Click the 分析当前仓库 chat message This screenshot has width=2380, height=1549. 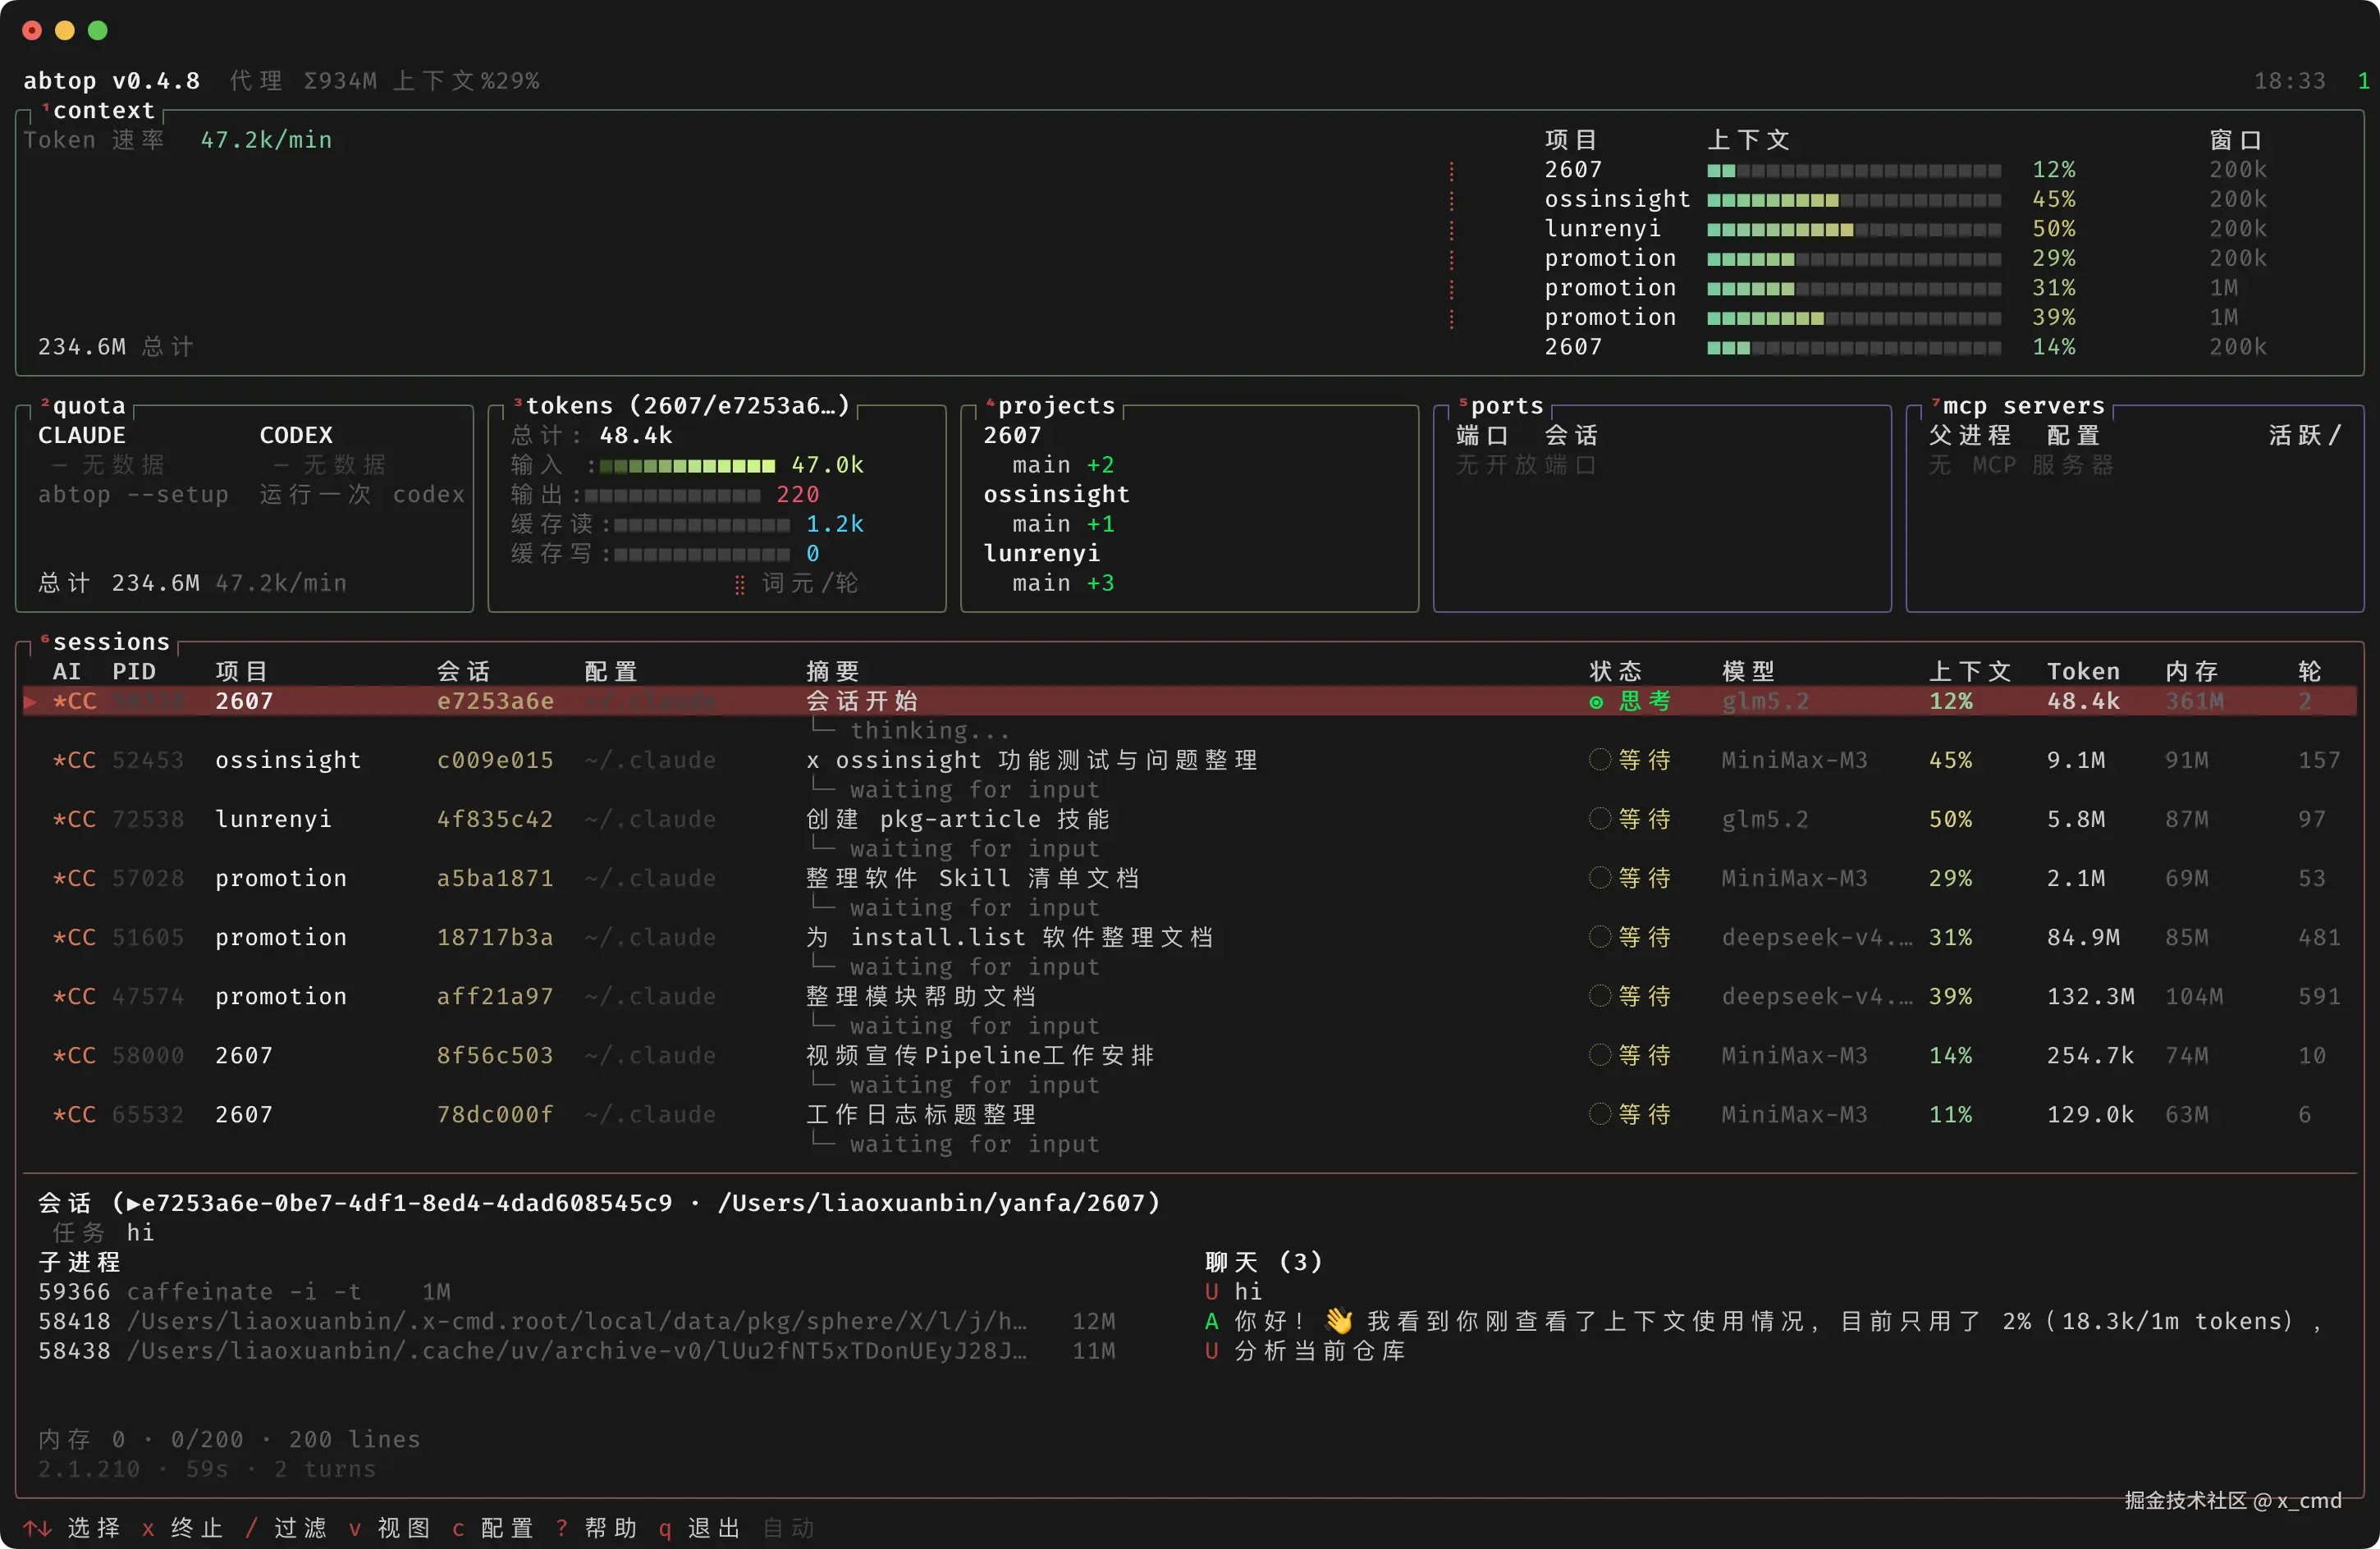(x=1320, y=1351)
